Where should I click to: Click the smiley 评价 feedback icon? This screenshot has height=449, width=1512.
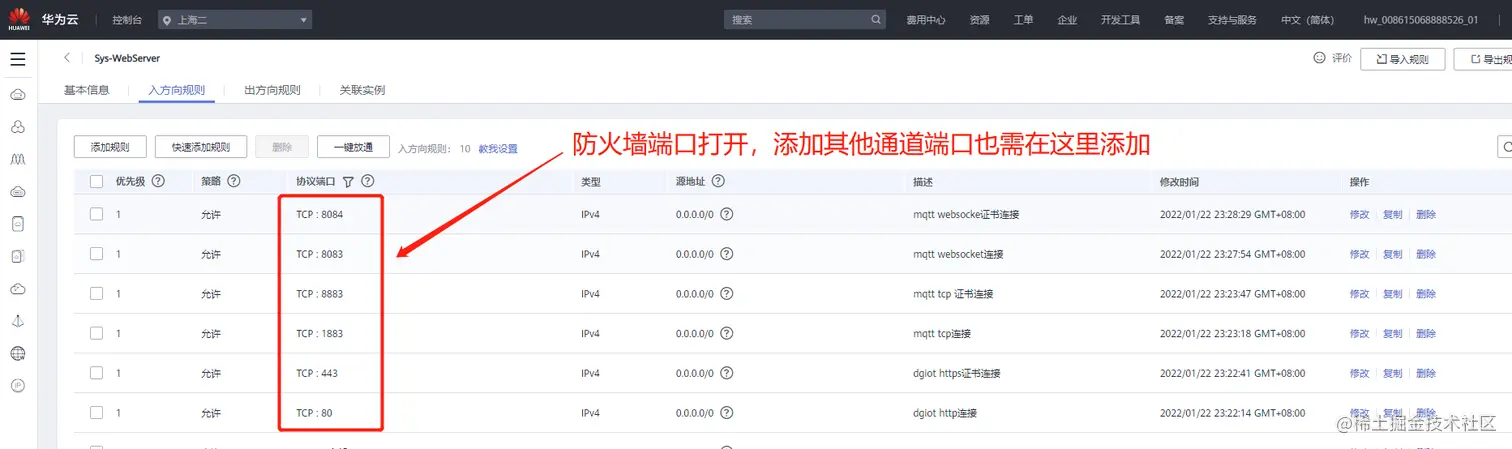point(1320,58)
